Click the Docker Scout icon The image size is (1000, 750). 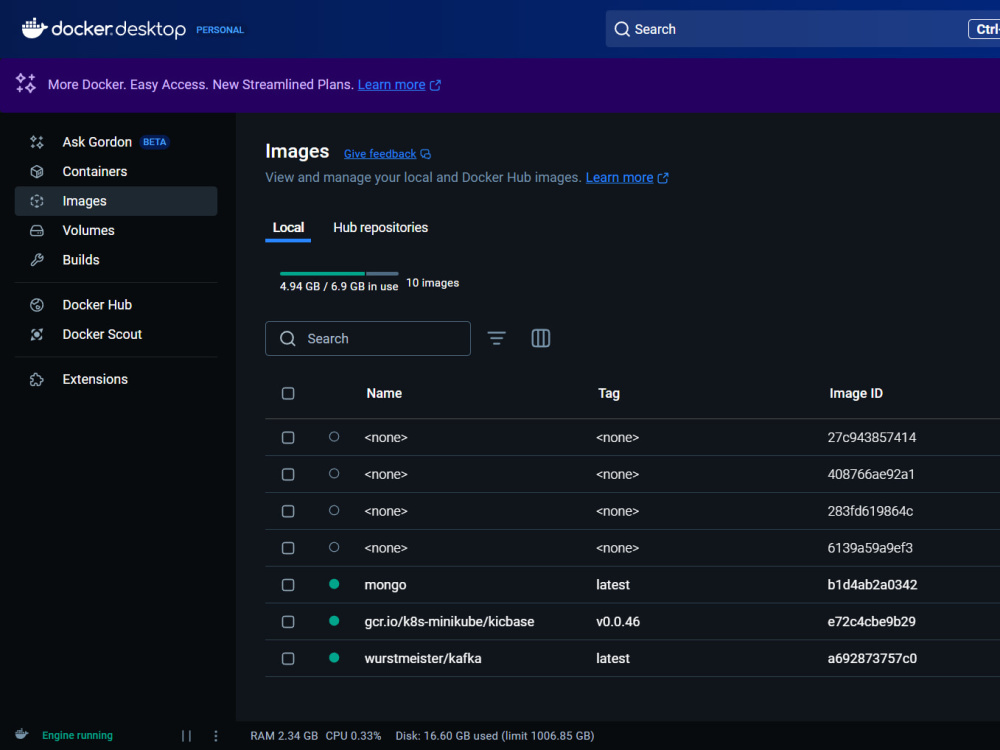point(37,334)
